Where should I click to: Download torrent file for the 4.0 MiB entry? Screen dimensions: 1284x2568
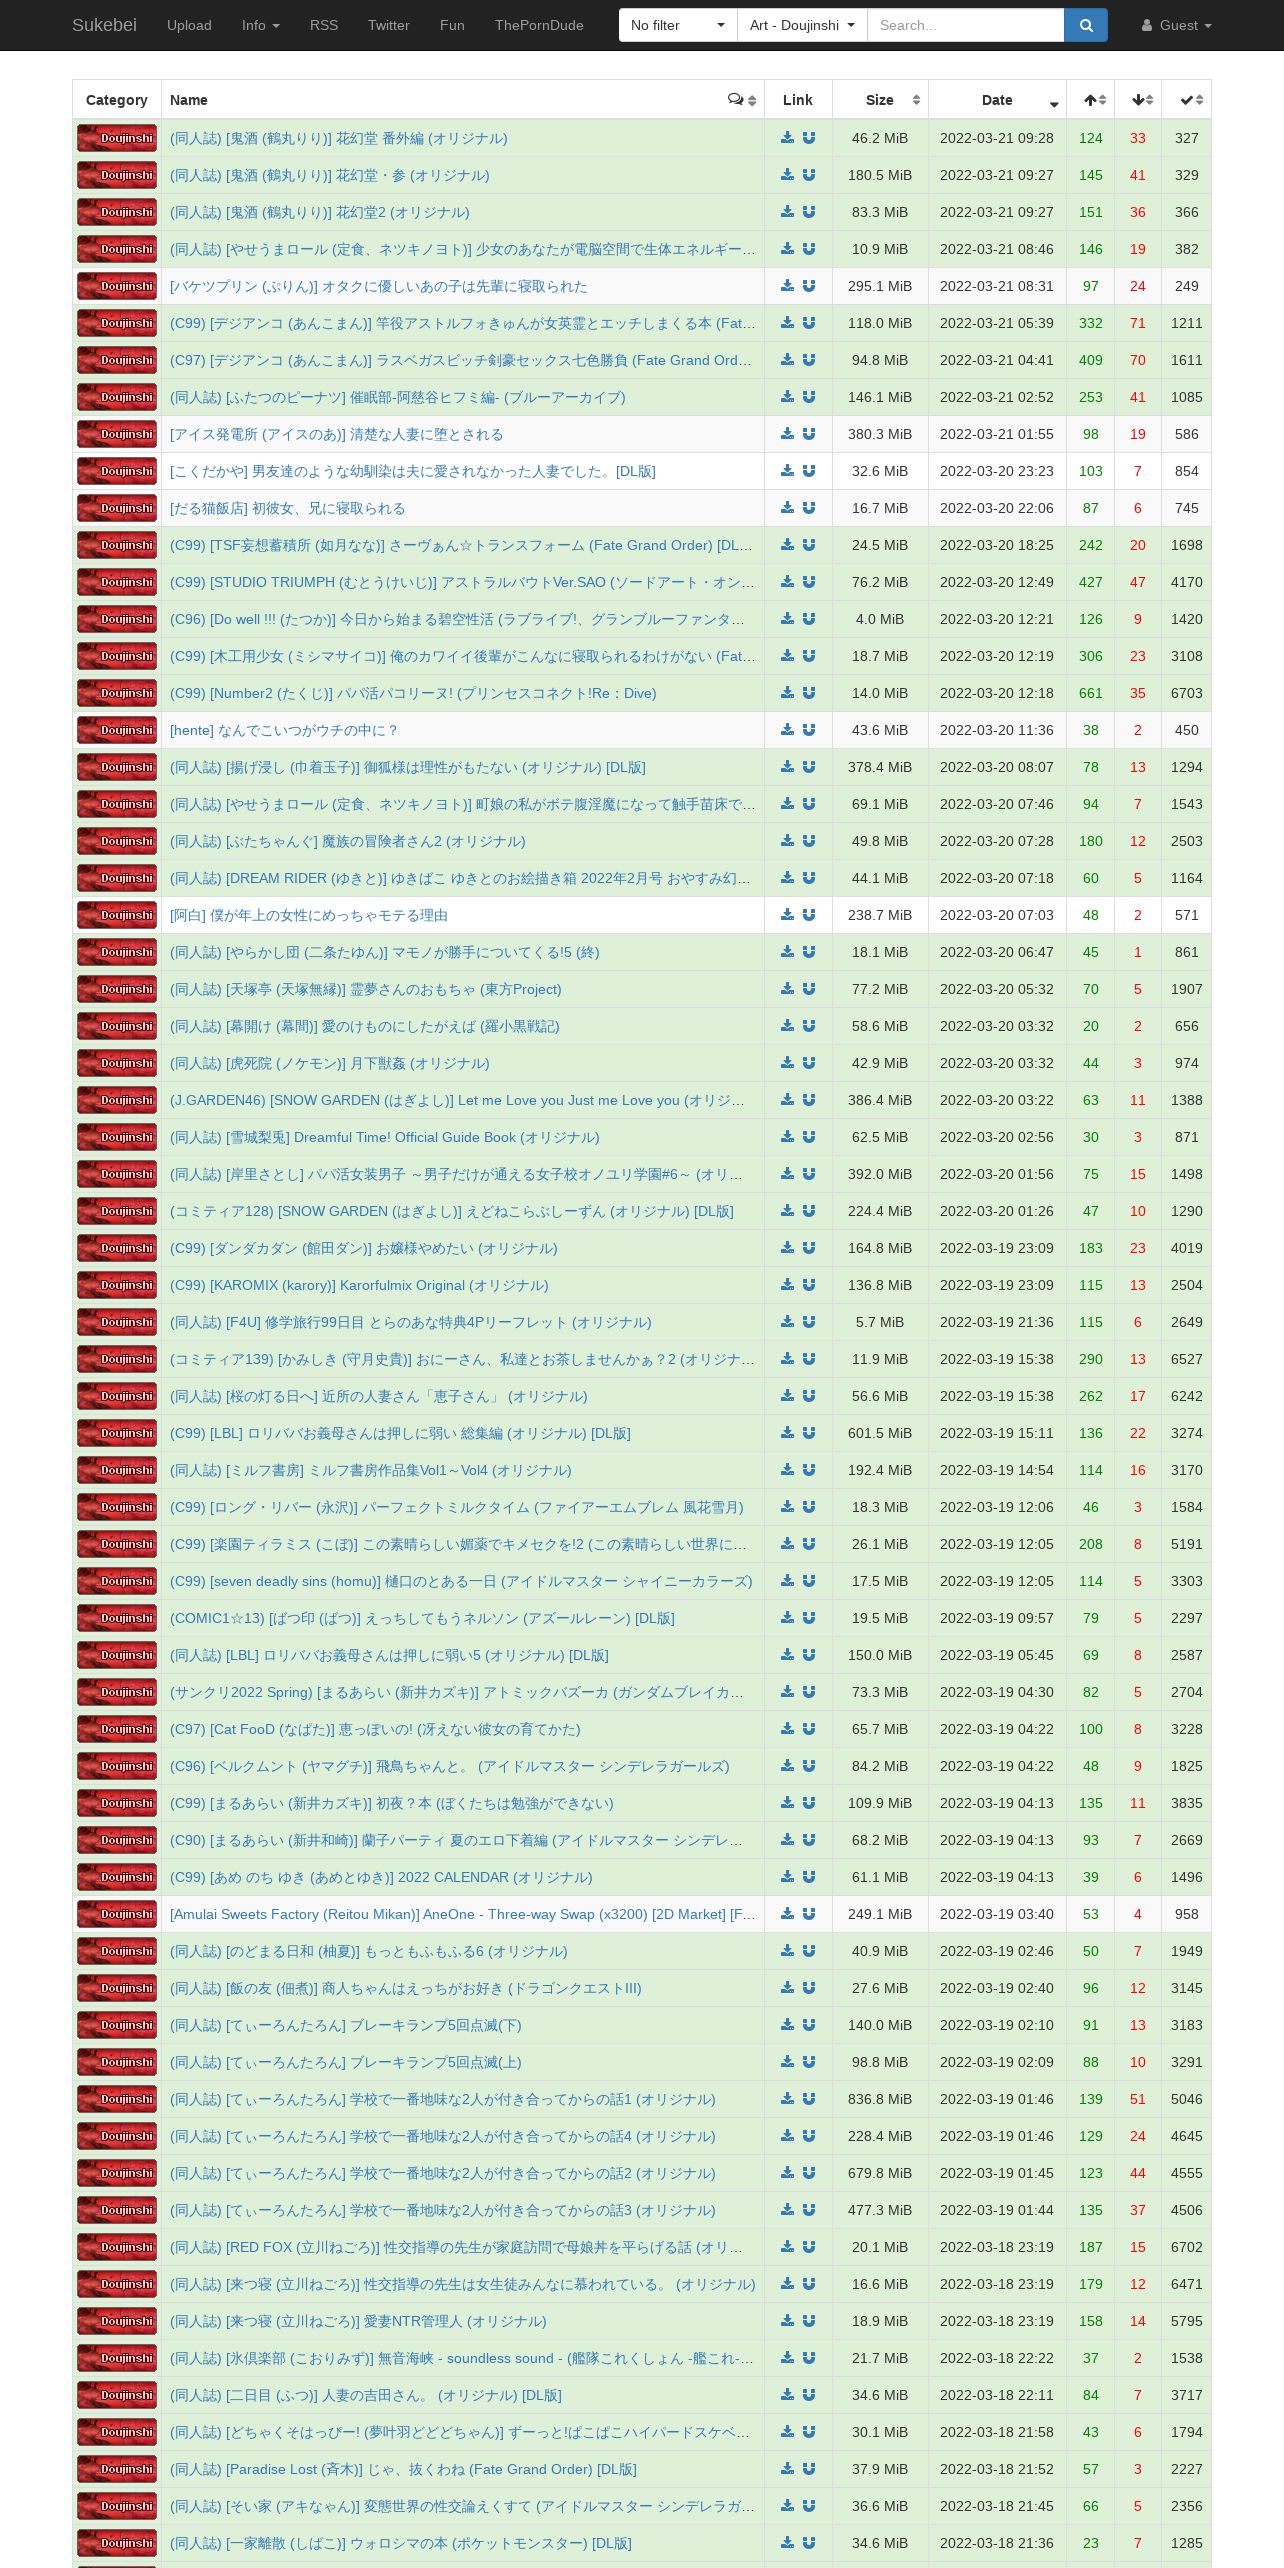(788, 619)
